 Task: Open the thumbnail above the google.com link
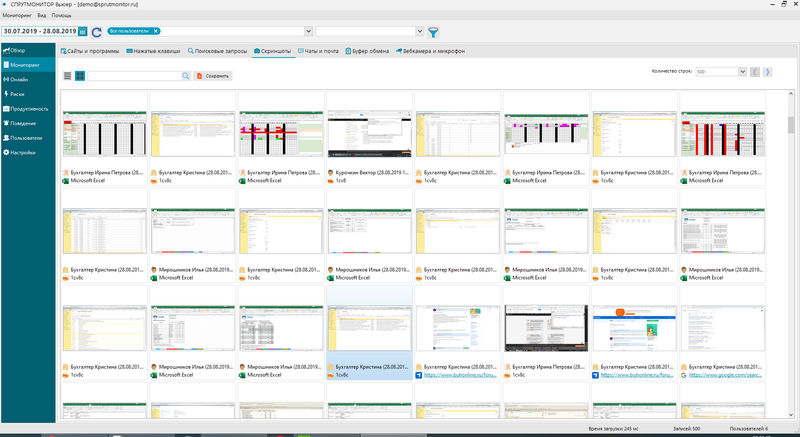click(722, 328)
